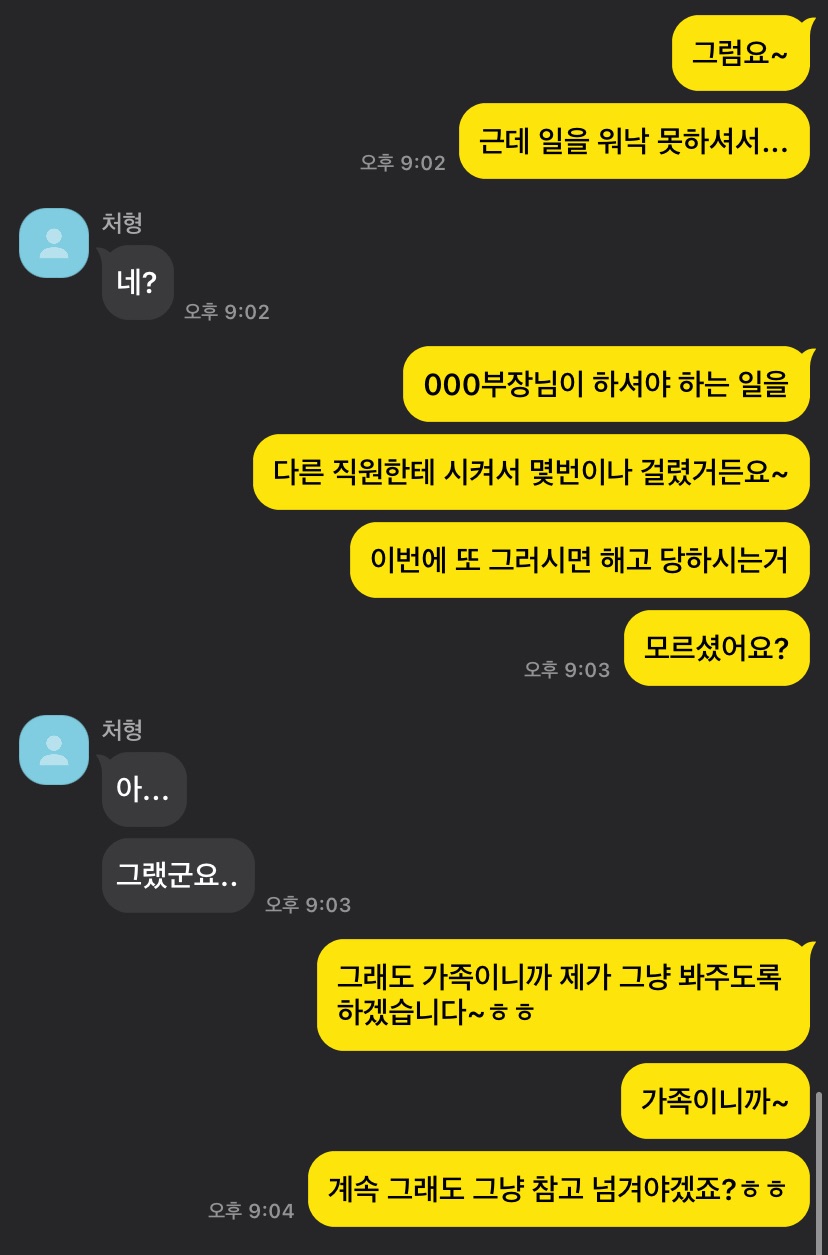Select the 000부장님이 하셔야 하는 일을 message
Image resolution: width=828 pixels, height=1255 pixels.
[x=606, y=384]
